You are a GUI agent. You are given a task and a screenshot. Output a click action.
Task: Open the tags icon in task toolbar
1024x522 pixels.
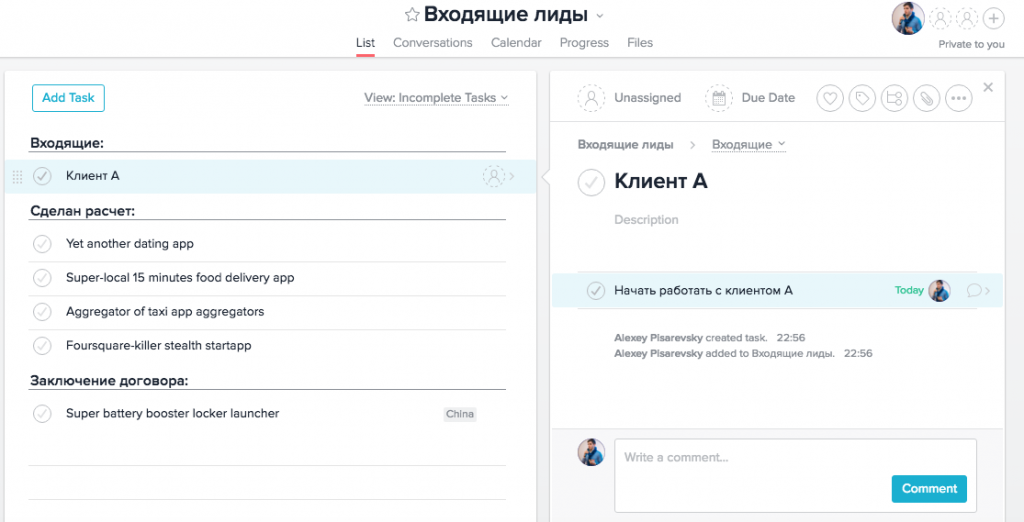(861, 98)
